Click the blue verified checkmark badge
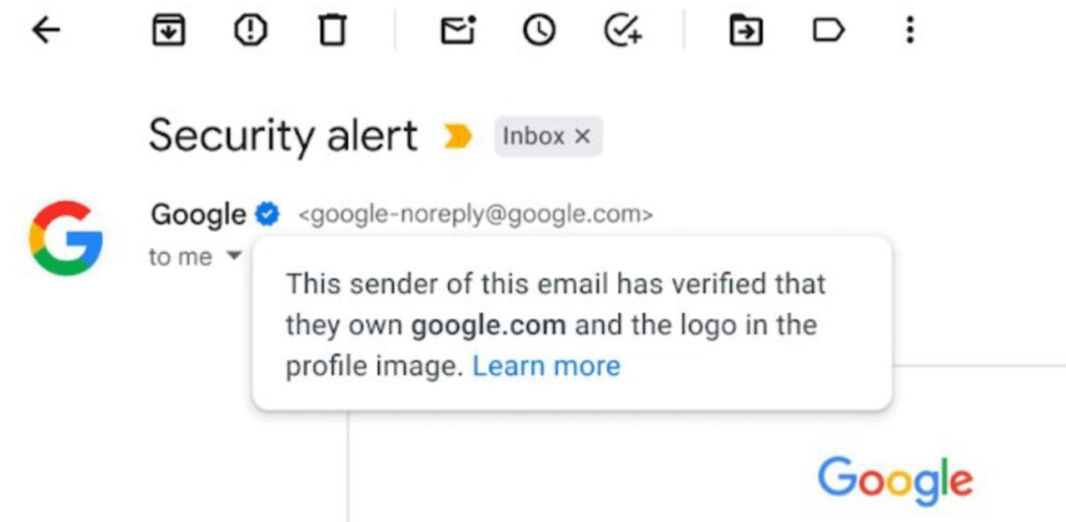Image resolution: width=1066 pixels, height=522 pixels. pos(266,215)
